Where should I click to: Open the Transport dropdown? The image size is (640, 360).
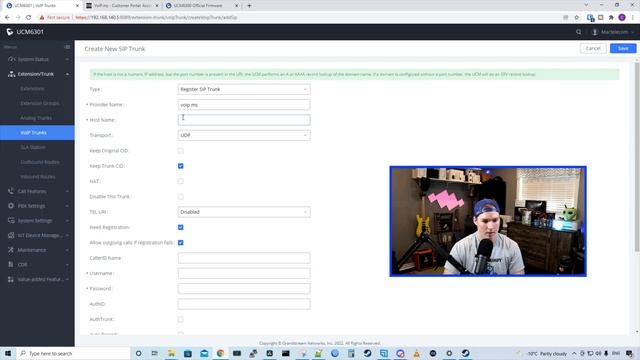pos(244,135)
